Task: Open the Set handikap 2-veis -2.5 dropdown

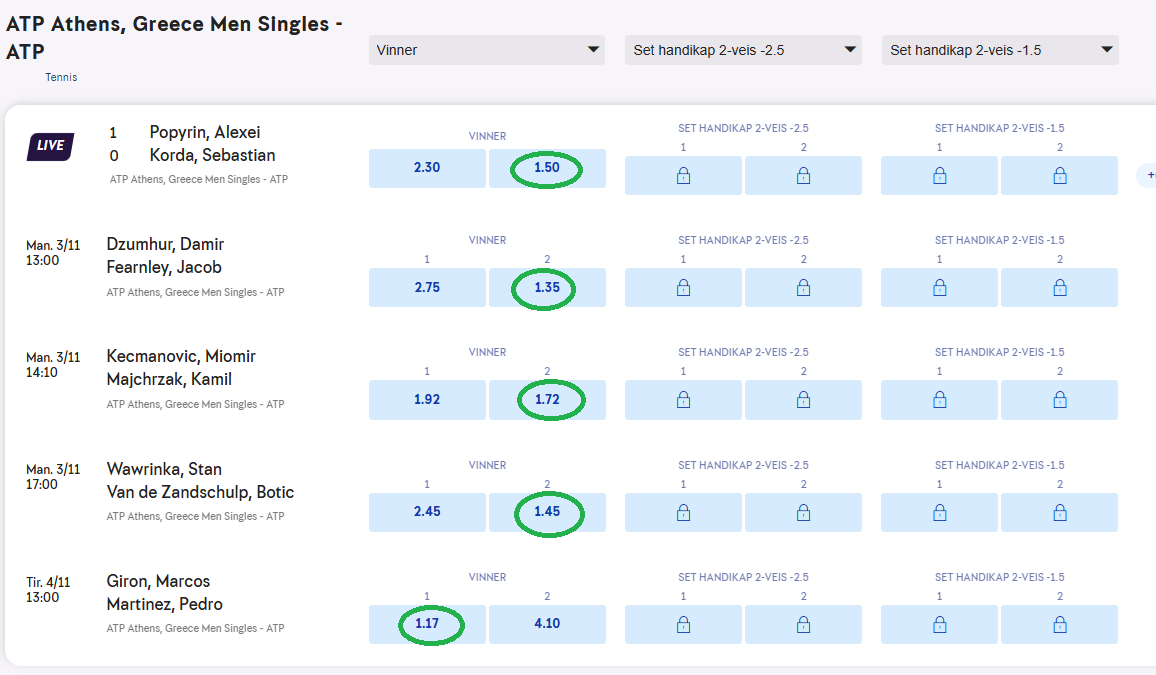Action: (743, 50)
